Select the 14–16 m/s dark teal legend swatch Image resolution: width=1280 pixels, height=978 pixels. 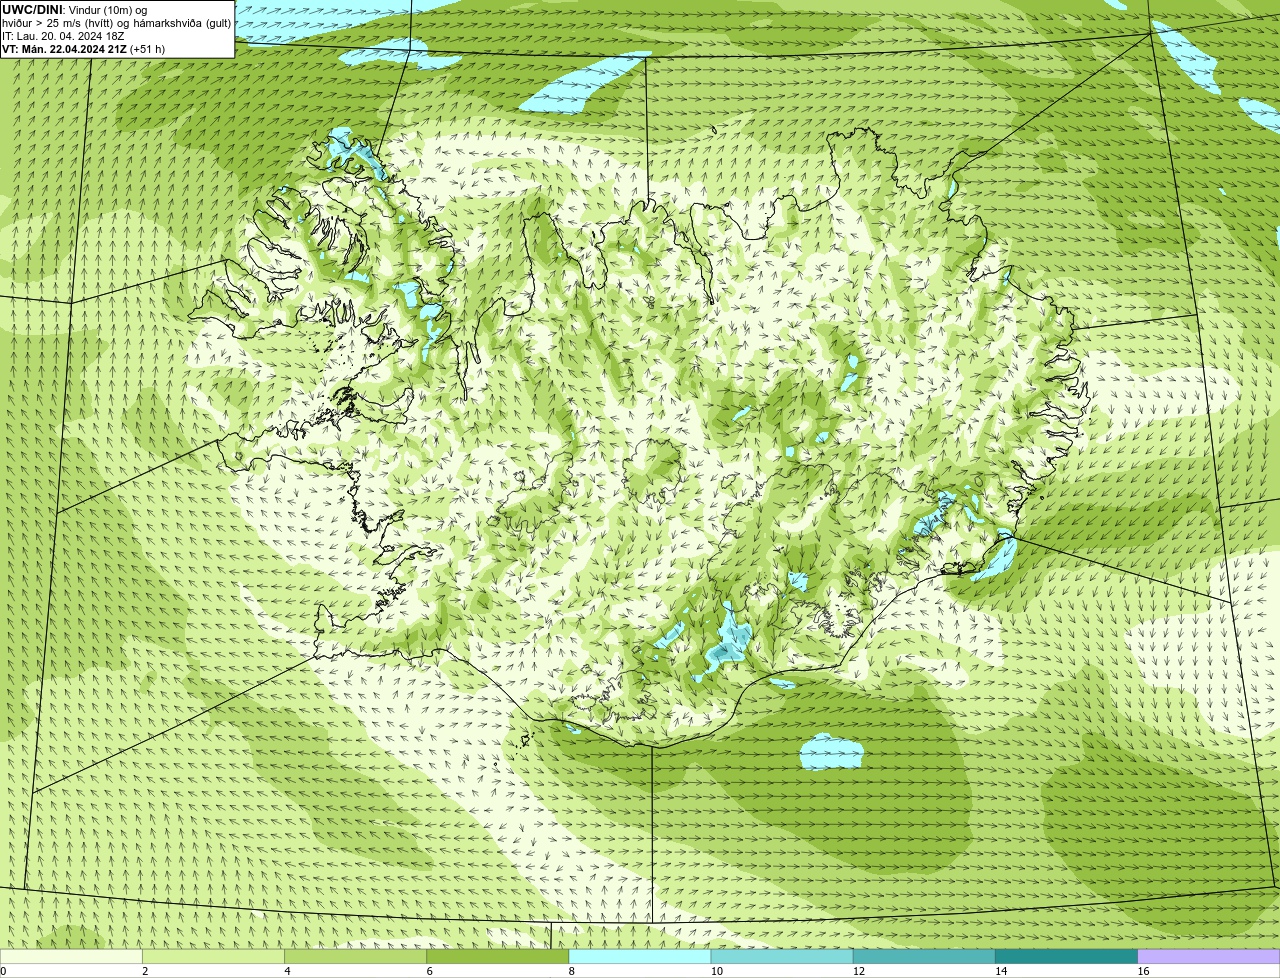pos(1066,956)
